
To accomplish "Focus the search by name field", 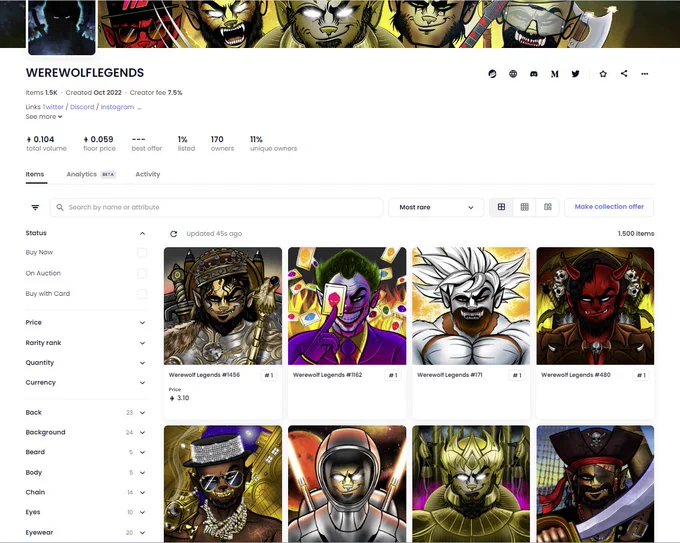I will 217,207.
